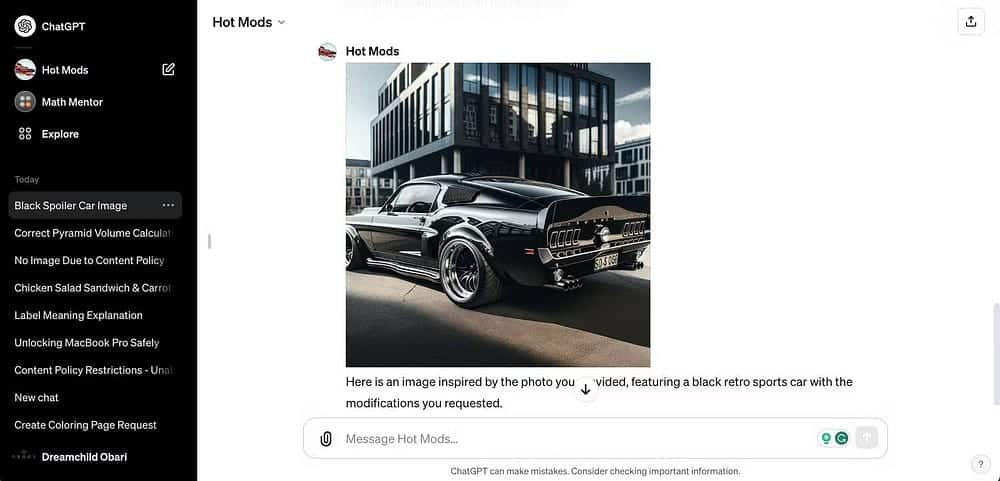Viewport: 1000px width, 481px height.
Task: Expand the Hot Mods title dropdown
Action: (249, 22)
